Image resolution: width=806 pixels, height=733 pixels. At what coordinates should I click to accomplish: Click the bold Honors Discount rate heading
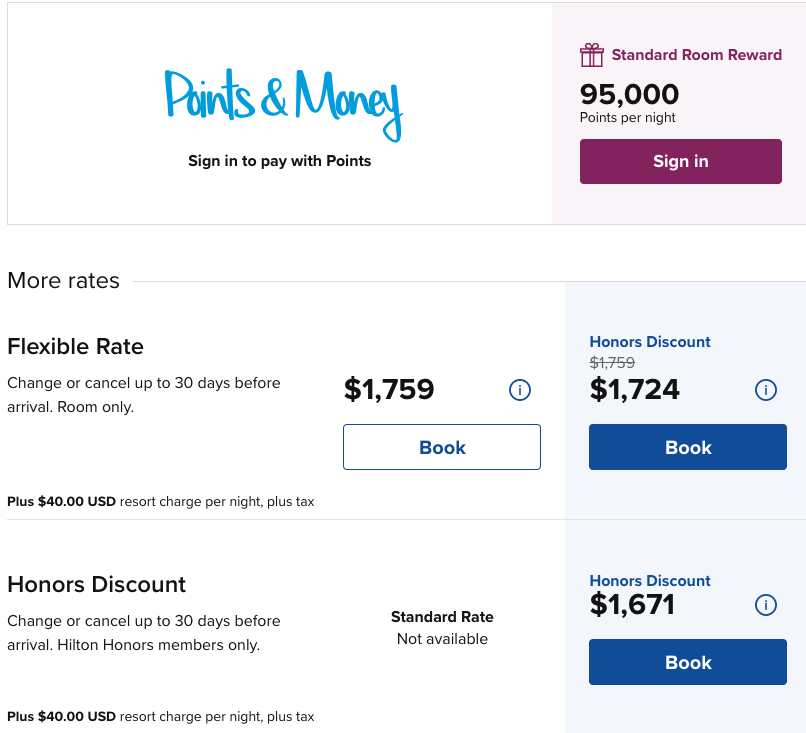[97, 585]
